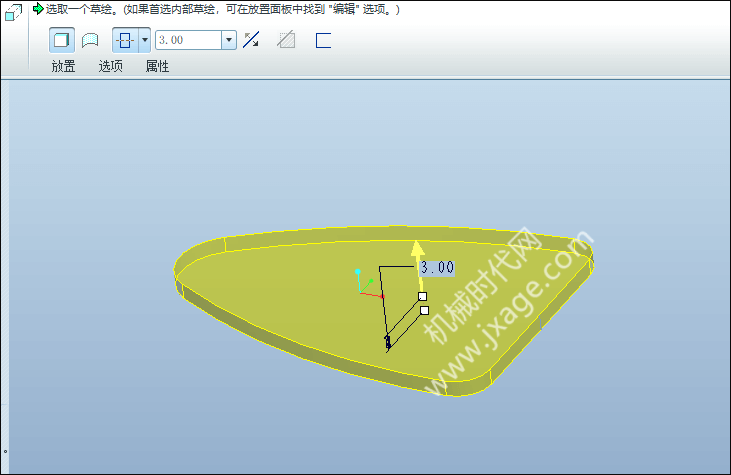Click the extrude feature icon at top left
The width and height of the screenshot is (731, 475).
coord(13,13)
